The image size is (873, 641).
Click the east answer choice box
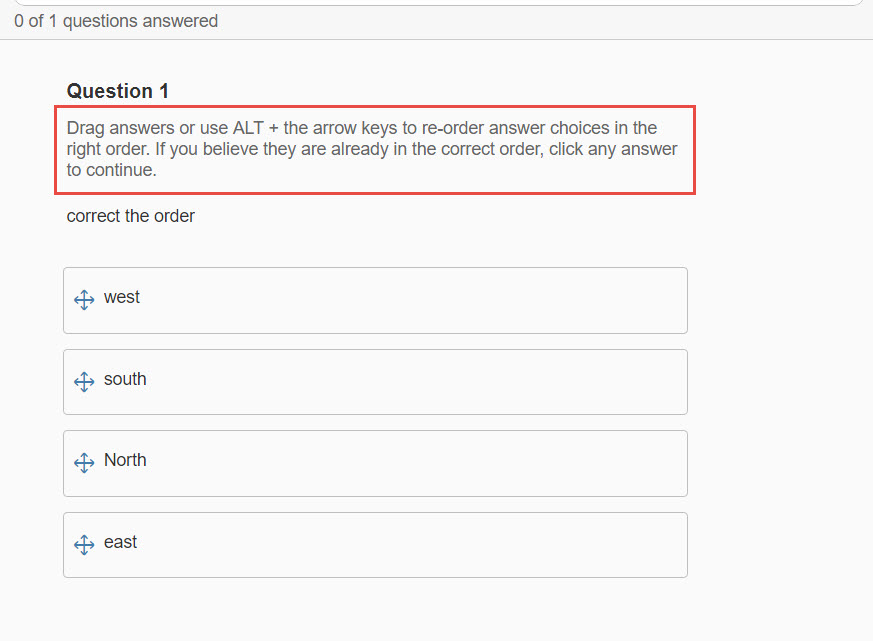point(375,545)
